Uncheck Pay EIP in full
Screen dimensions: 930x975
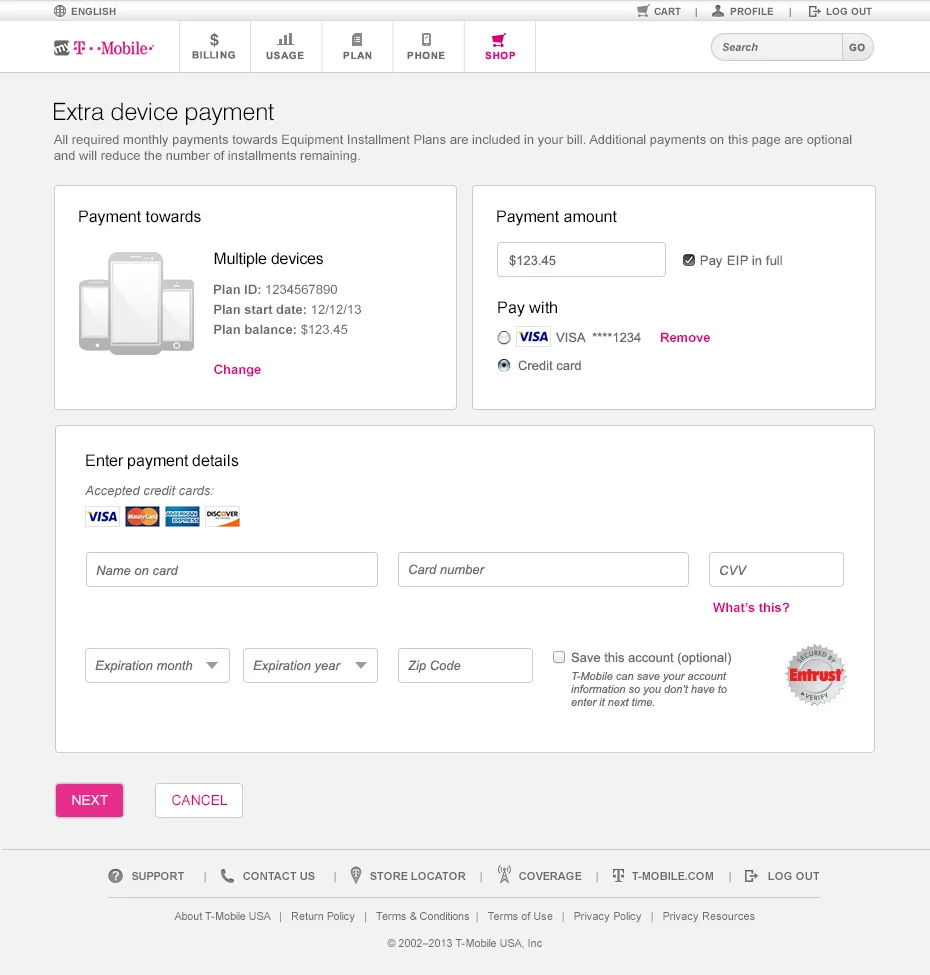click(x=689, y=258)
